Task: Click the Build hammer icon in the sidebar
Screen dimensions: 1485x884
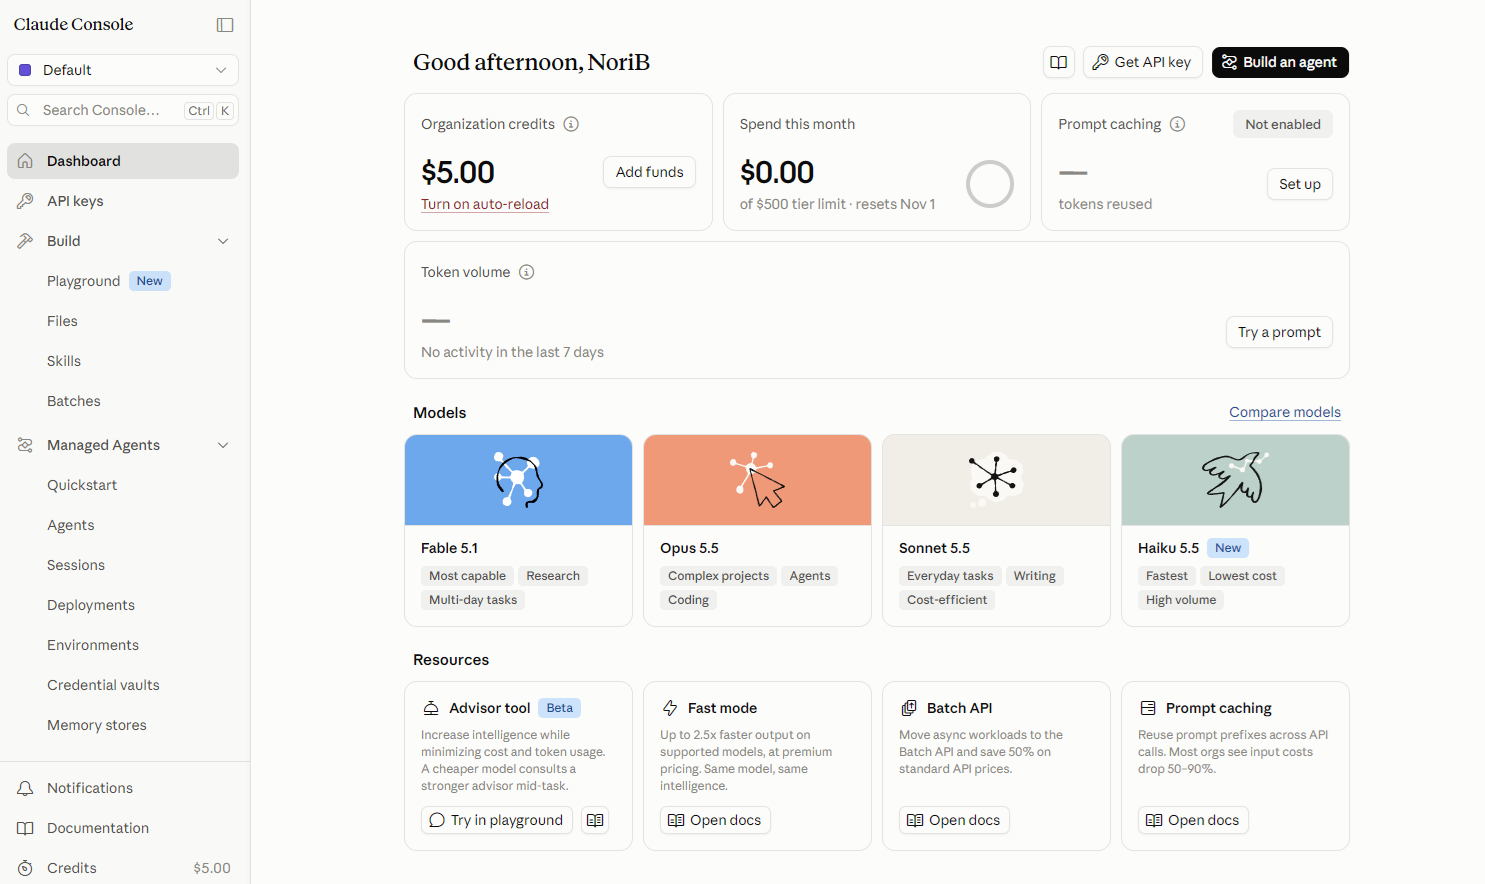Action: click(x=25, y=241)
